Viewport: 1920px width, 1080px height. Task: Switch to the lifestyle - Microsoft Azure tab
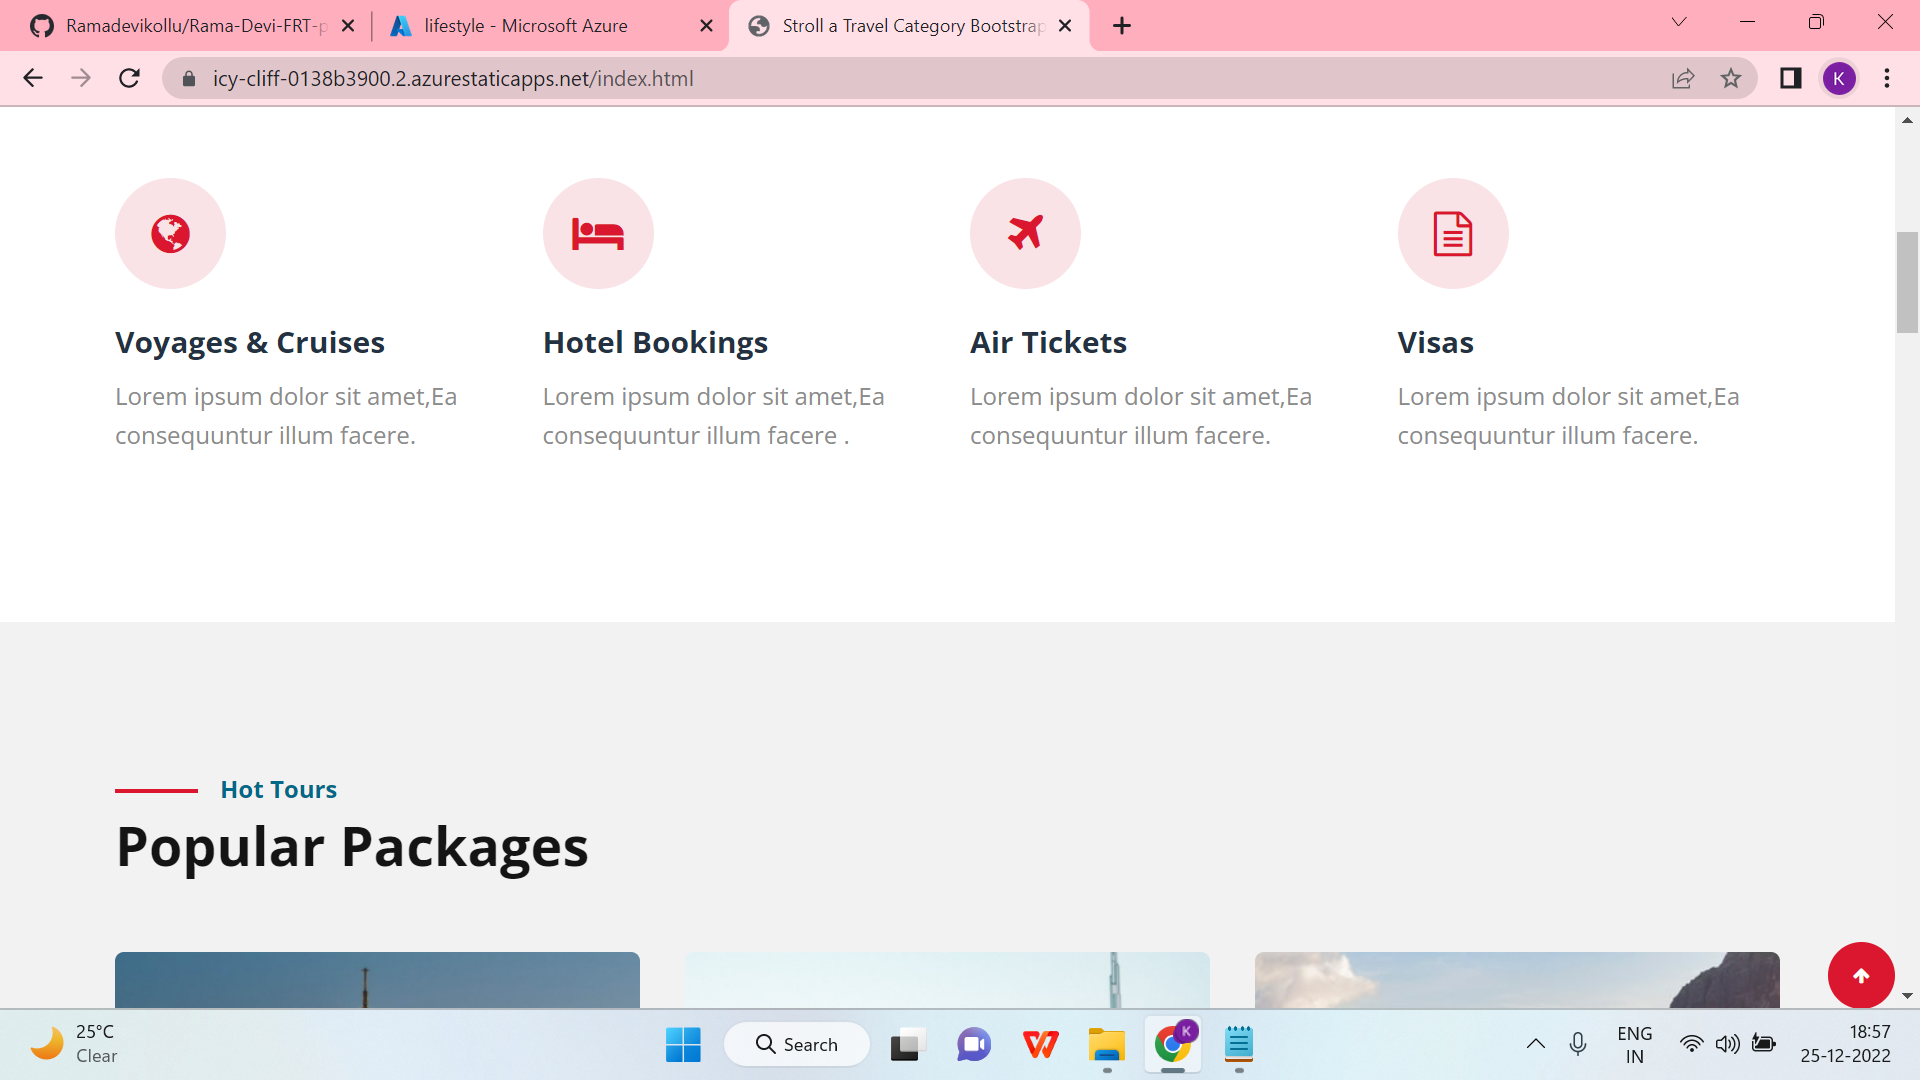525,25
